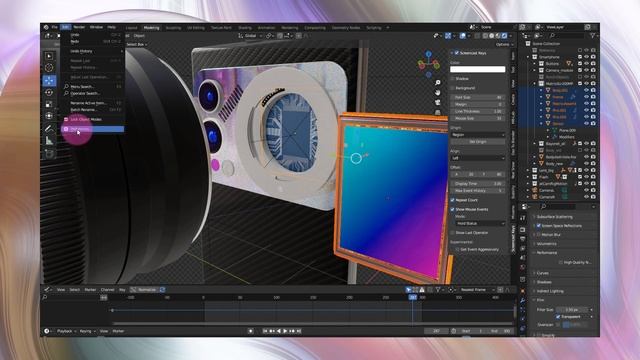640x360 pixels.
Task: Click the navigation axis gizmo
Action: point(428,64)
